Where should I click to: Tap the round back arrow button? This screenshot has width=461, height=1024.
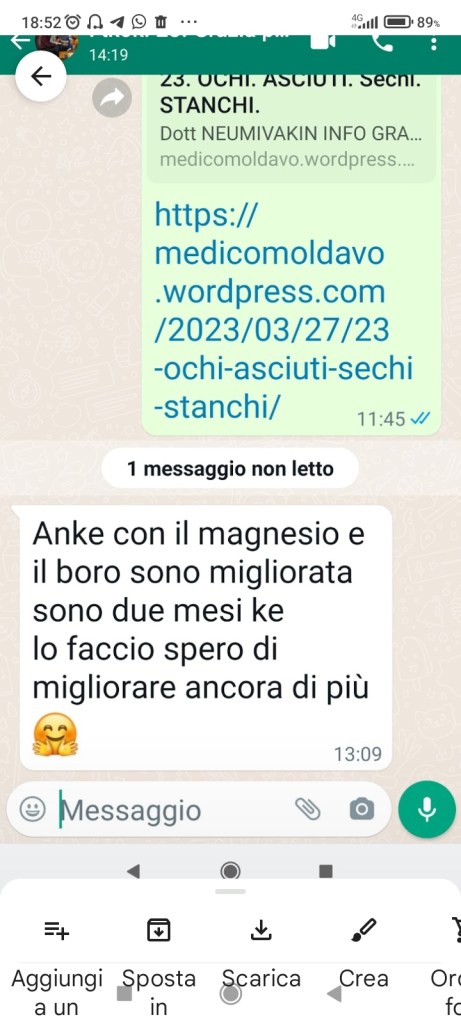click(x=41, y=77)
